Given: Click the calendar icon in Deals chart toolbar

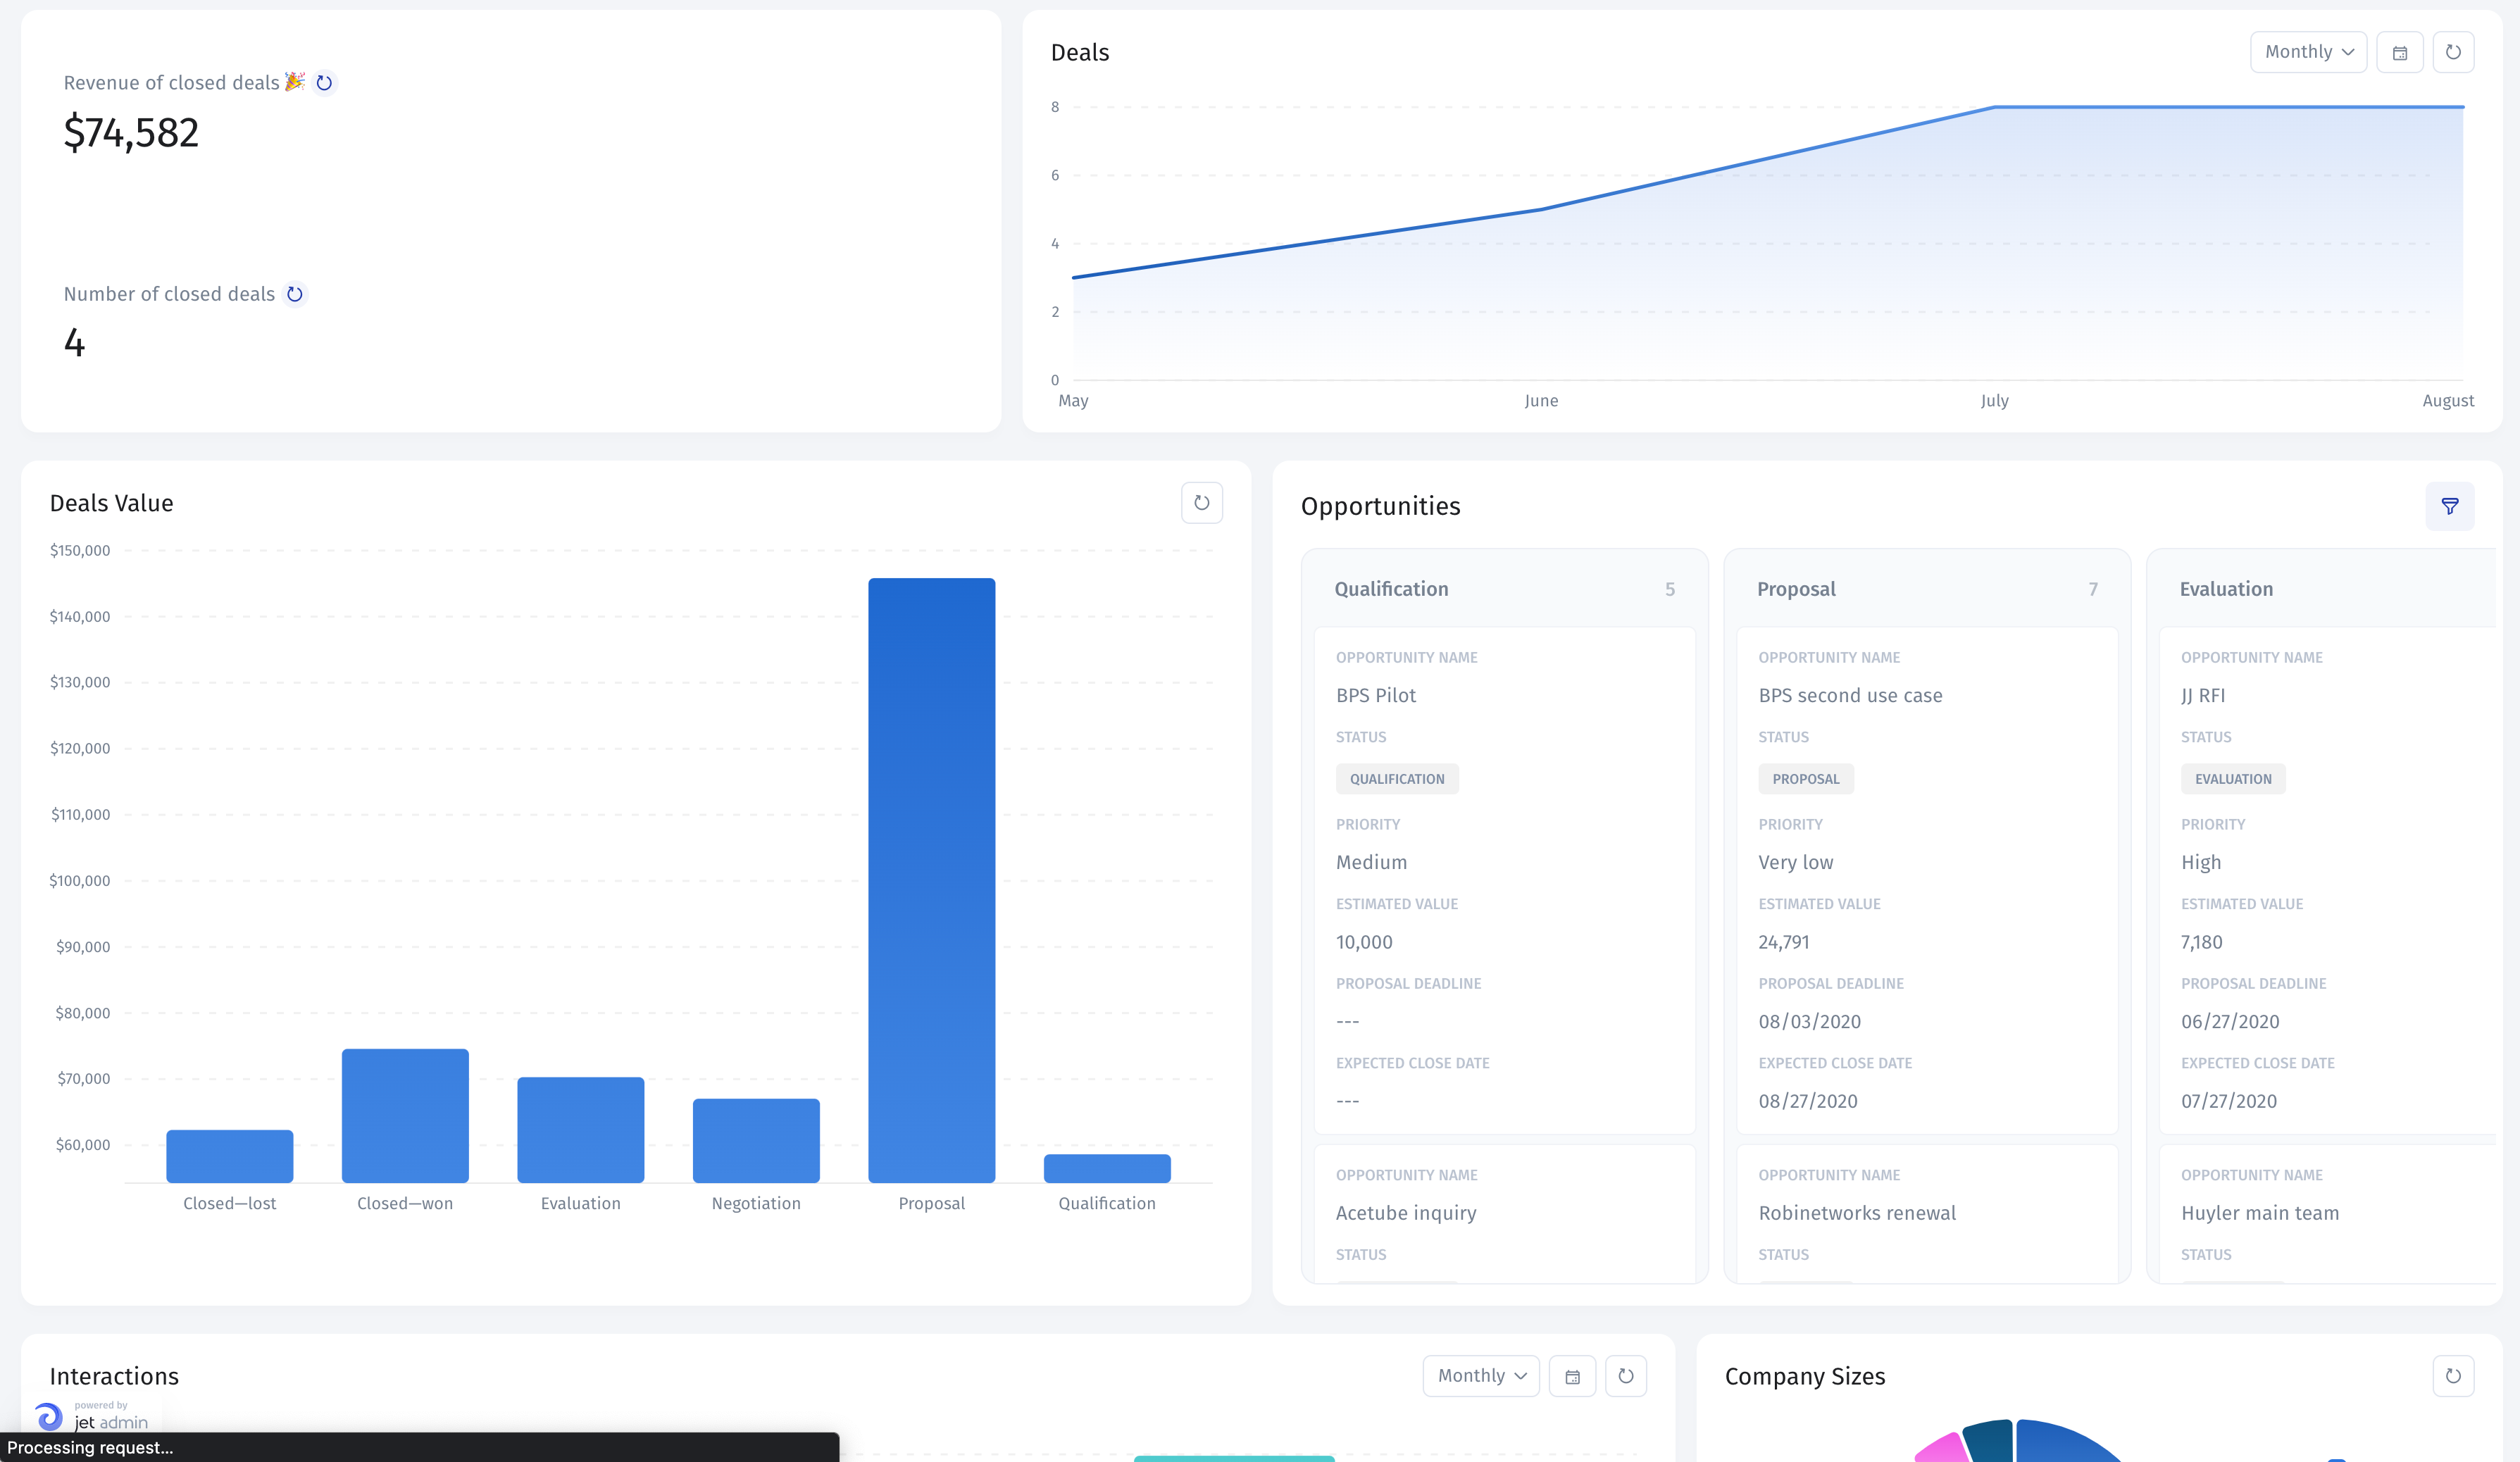Looking at the screenshot, I should [x=2398, y=52].
